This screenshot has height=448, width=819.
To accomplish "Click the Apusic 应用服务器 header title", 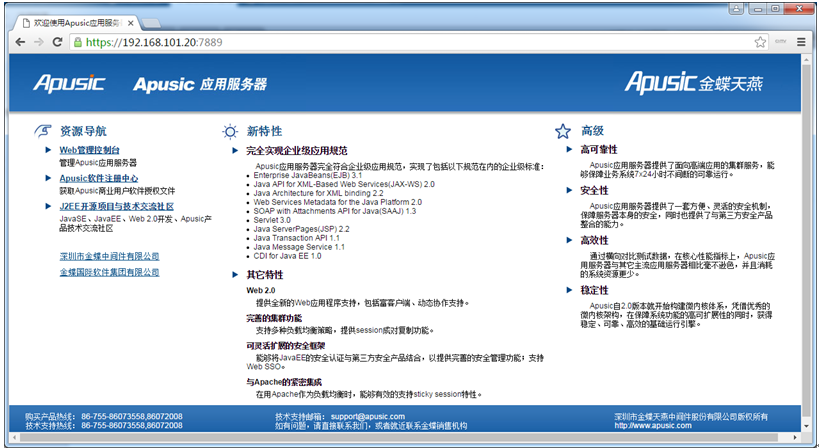I will point(200,84).
